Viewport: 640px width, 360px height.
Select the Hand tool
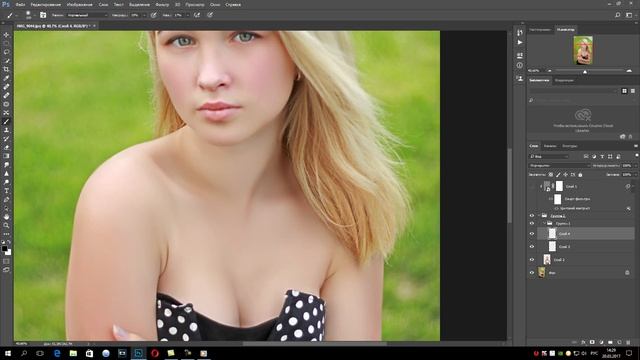pyautogui.click(x=6, y=217)
